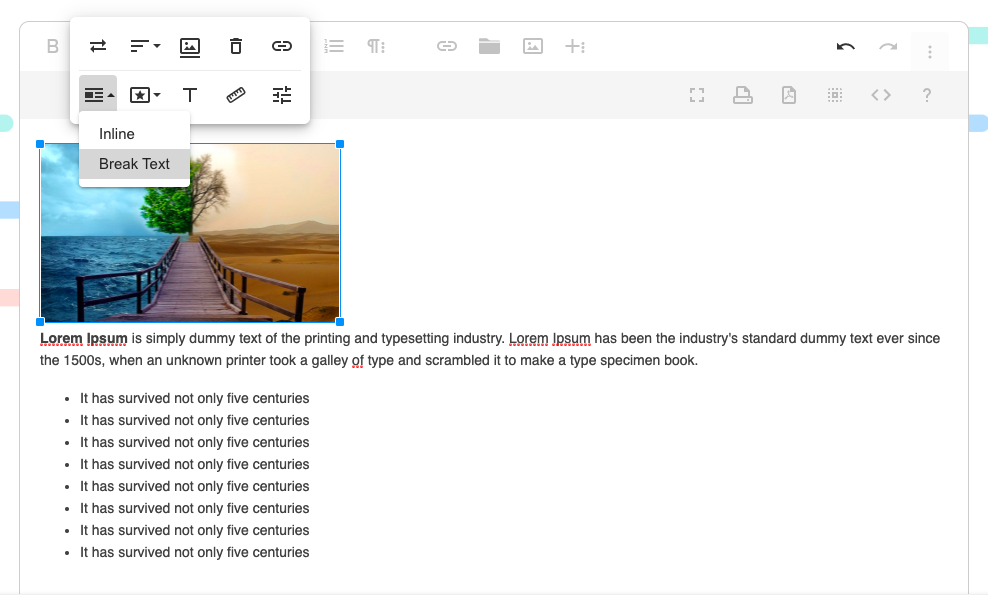Redo the last undone action
Screen dimensions: 988x595
point(887,46)
